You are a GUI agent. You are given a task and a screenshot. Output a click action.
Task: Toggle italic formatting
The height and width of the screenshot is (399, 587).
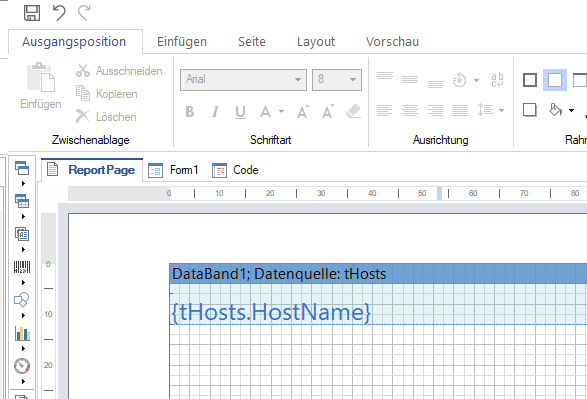tap(215, 112)
